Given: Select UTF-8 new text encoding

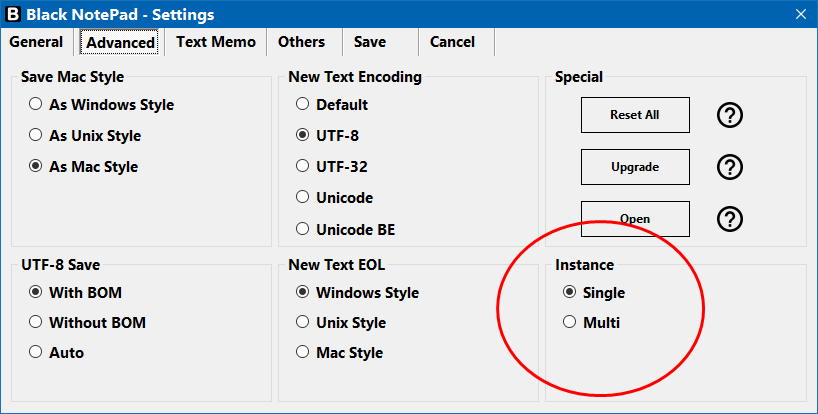Looking at the screenshot, I should (328, 136).
